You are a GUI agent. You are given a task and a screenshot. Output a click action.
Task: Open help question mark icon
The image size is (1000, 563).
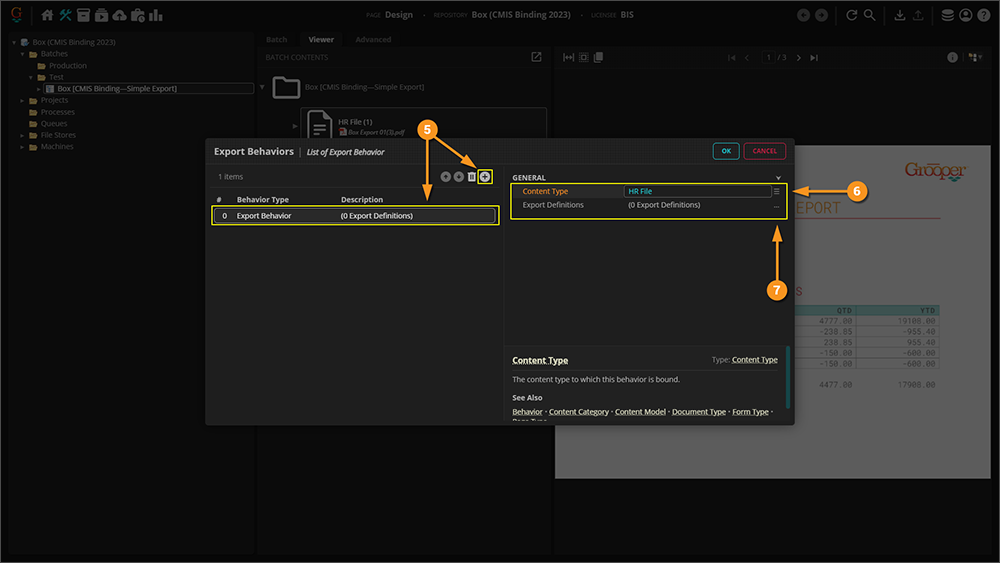984,15
